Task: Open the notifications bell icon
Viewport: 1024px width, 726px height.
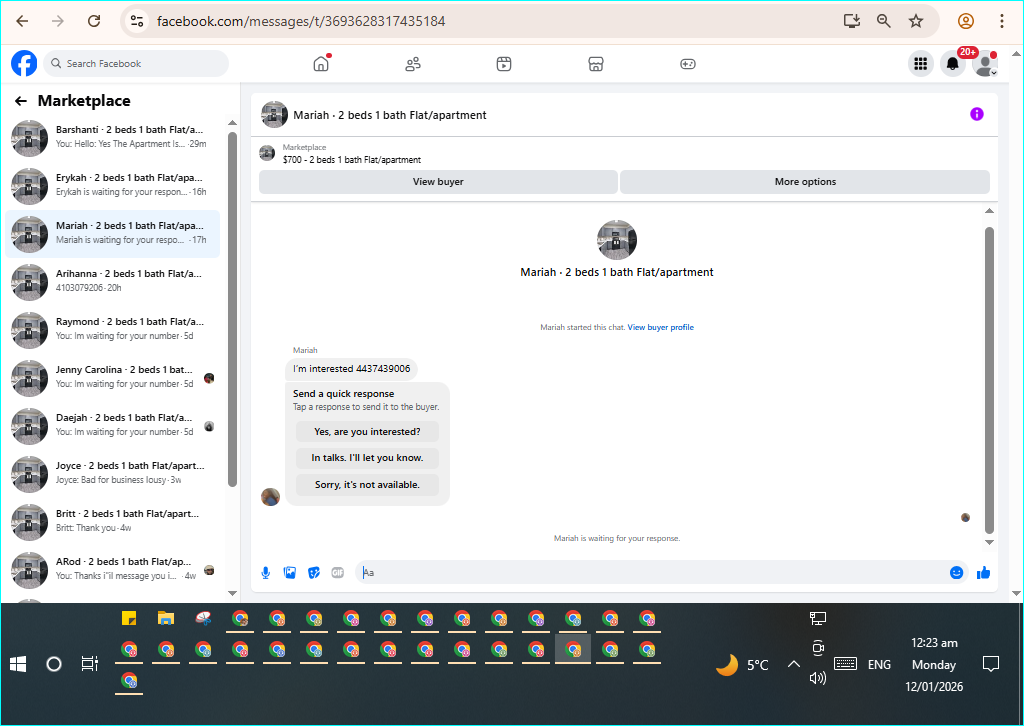Action: tap(953, 63)
